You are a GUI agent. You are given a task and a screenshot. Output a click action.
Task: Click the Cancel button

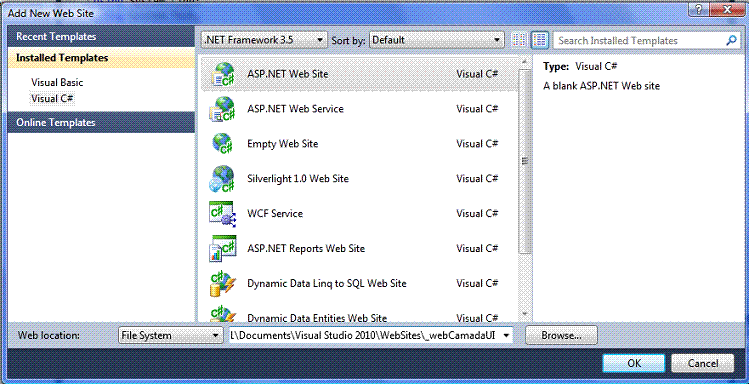[x=703, y=363]
